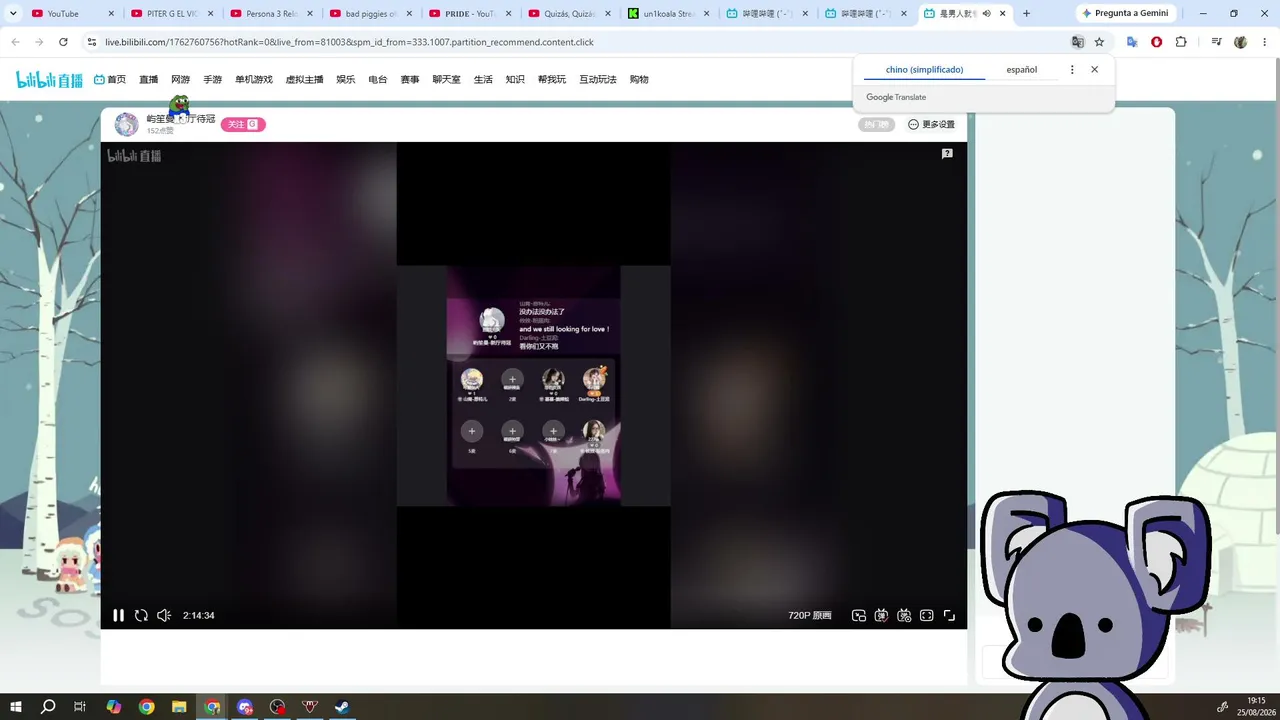This screenshot has height=720, width=1280.
Task: Open the Chrome profile avatar
Action: (1241, 42)
